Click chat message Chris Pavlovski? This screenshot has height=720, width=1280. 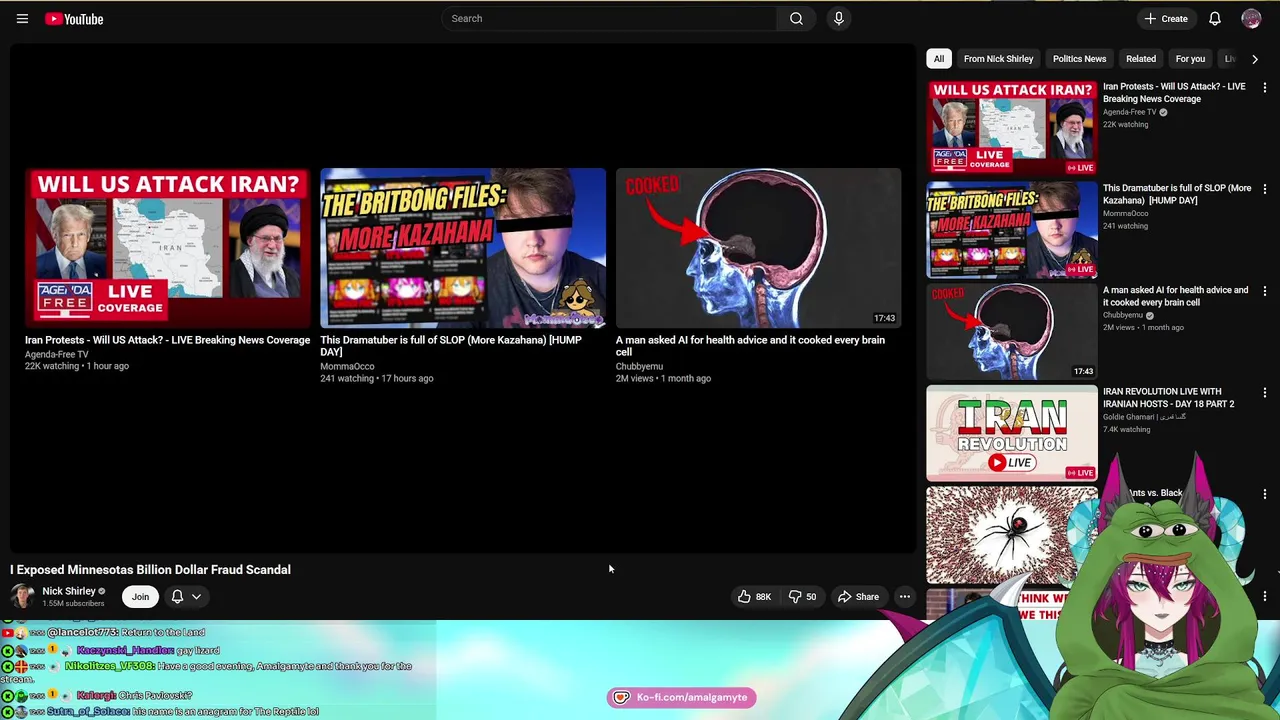[x=155, y=695]
